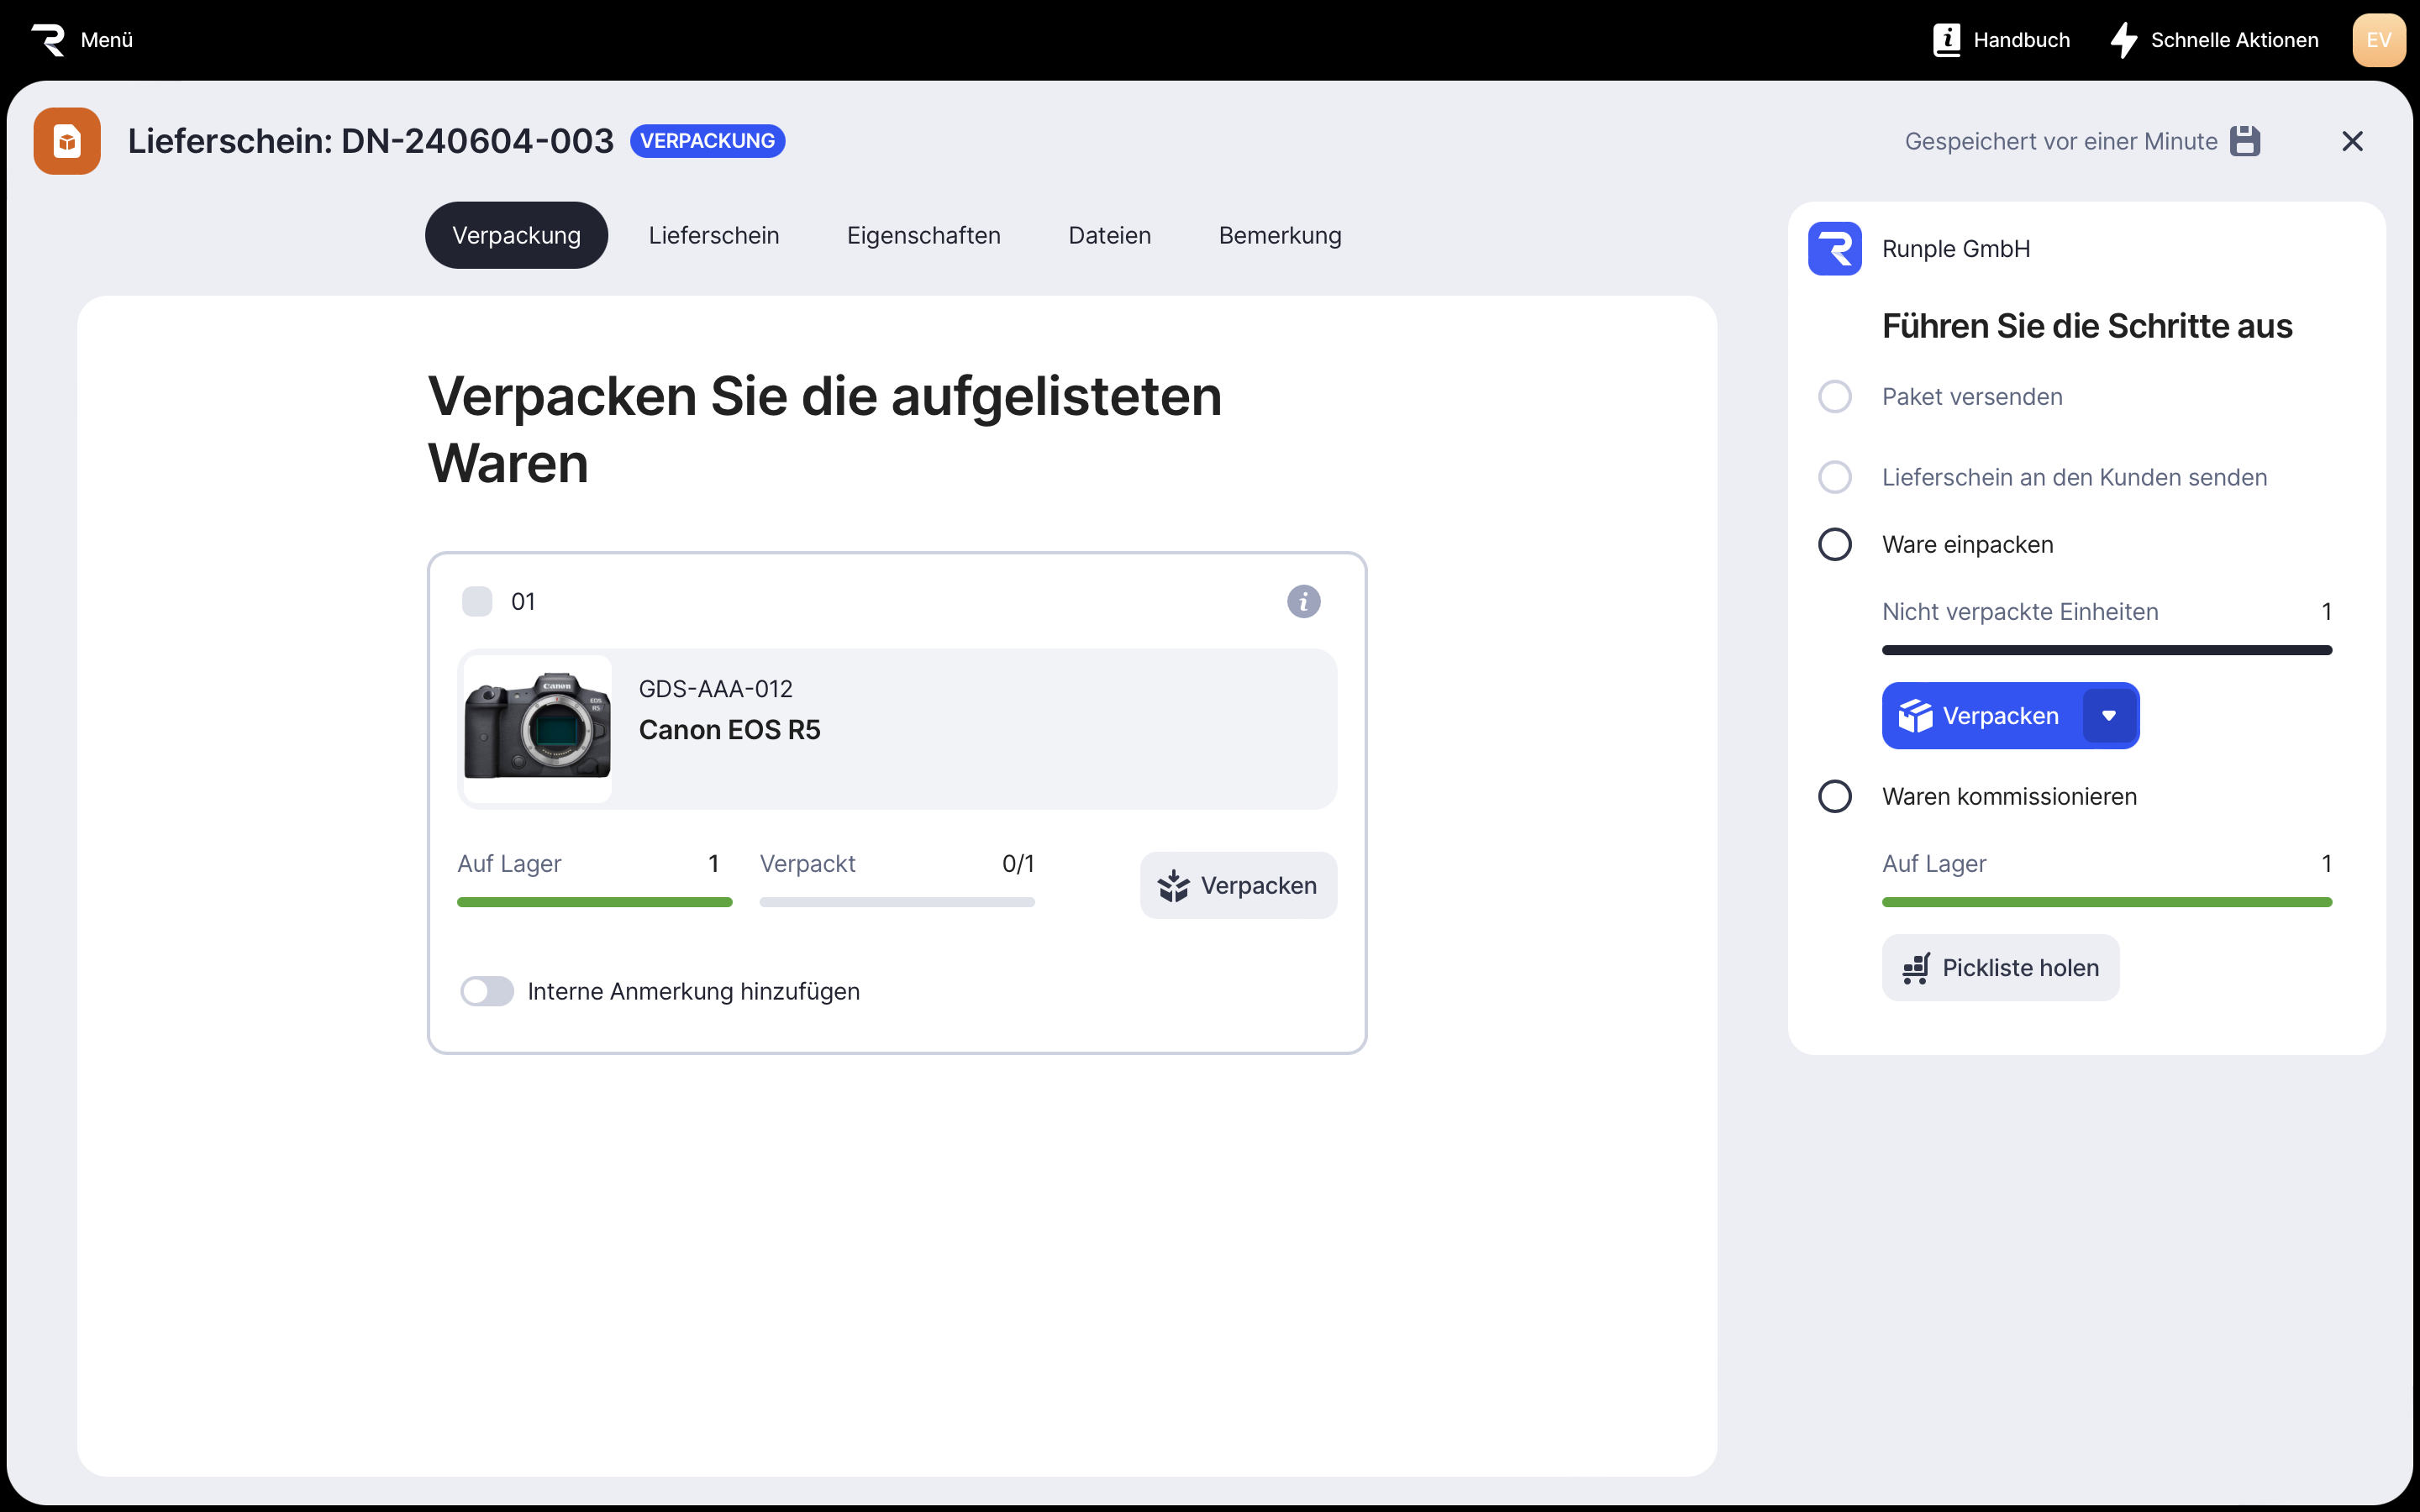Click the Runple logo in top bar
The width and height of the screenshot is (2420, 1512).
[x=47, y=40]
